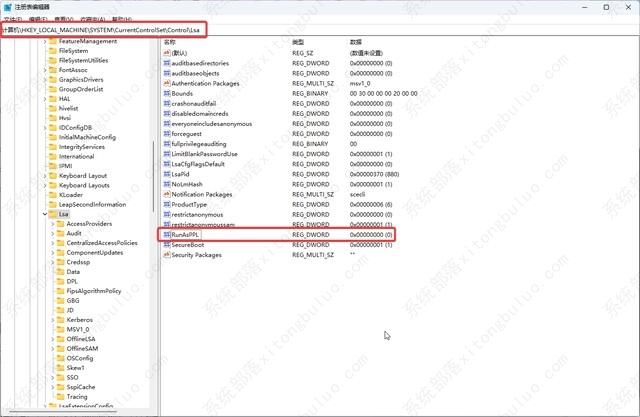Select the IntegrityServices key
This screenshot has width=640, height=417.
[82, 147]
